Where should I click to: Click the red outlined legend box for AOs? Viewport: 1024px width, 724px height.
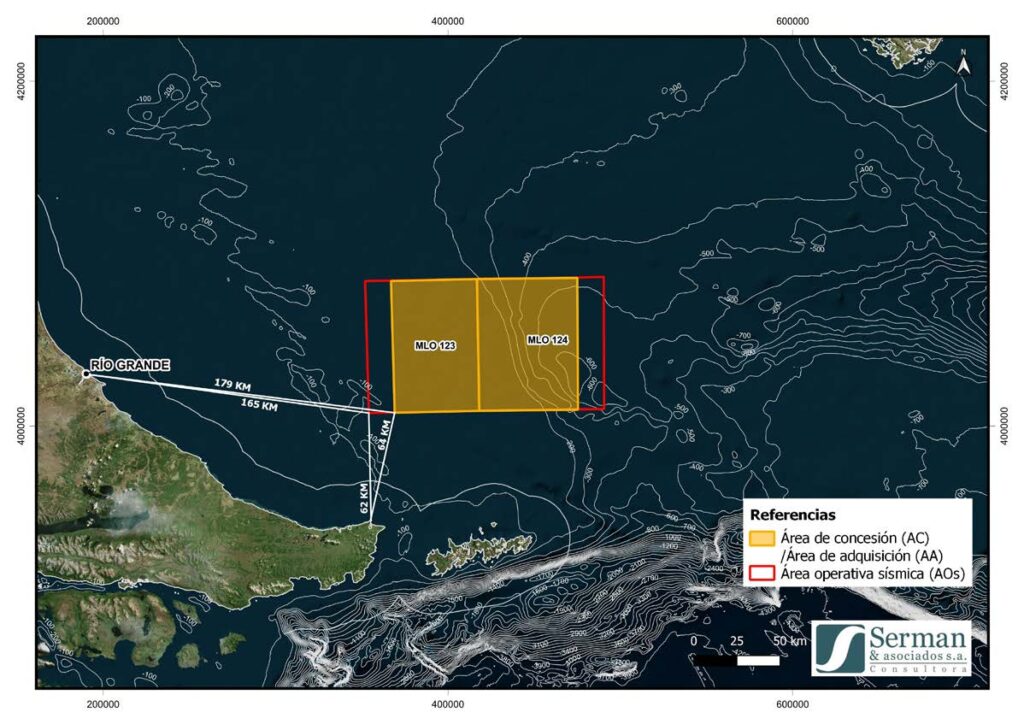[763, 573]
